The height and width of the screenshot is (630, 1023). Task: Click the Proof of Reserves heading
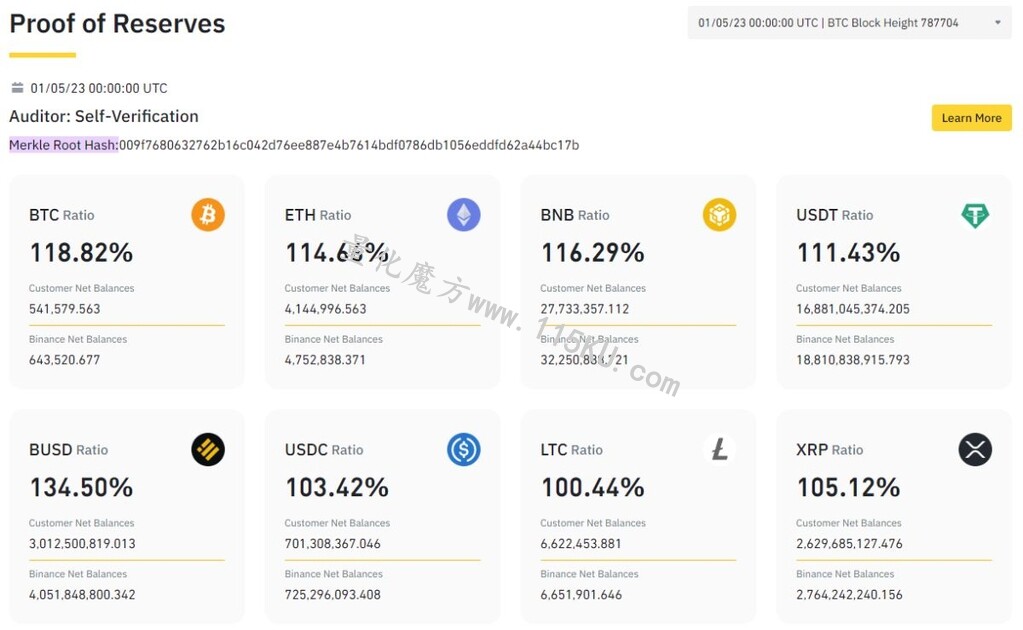tap(117, 24)
